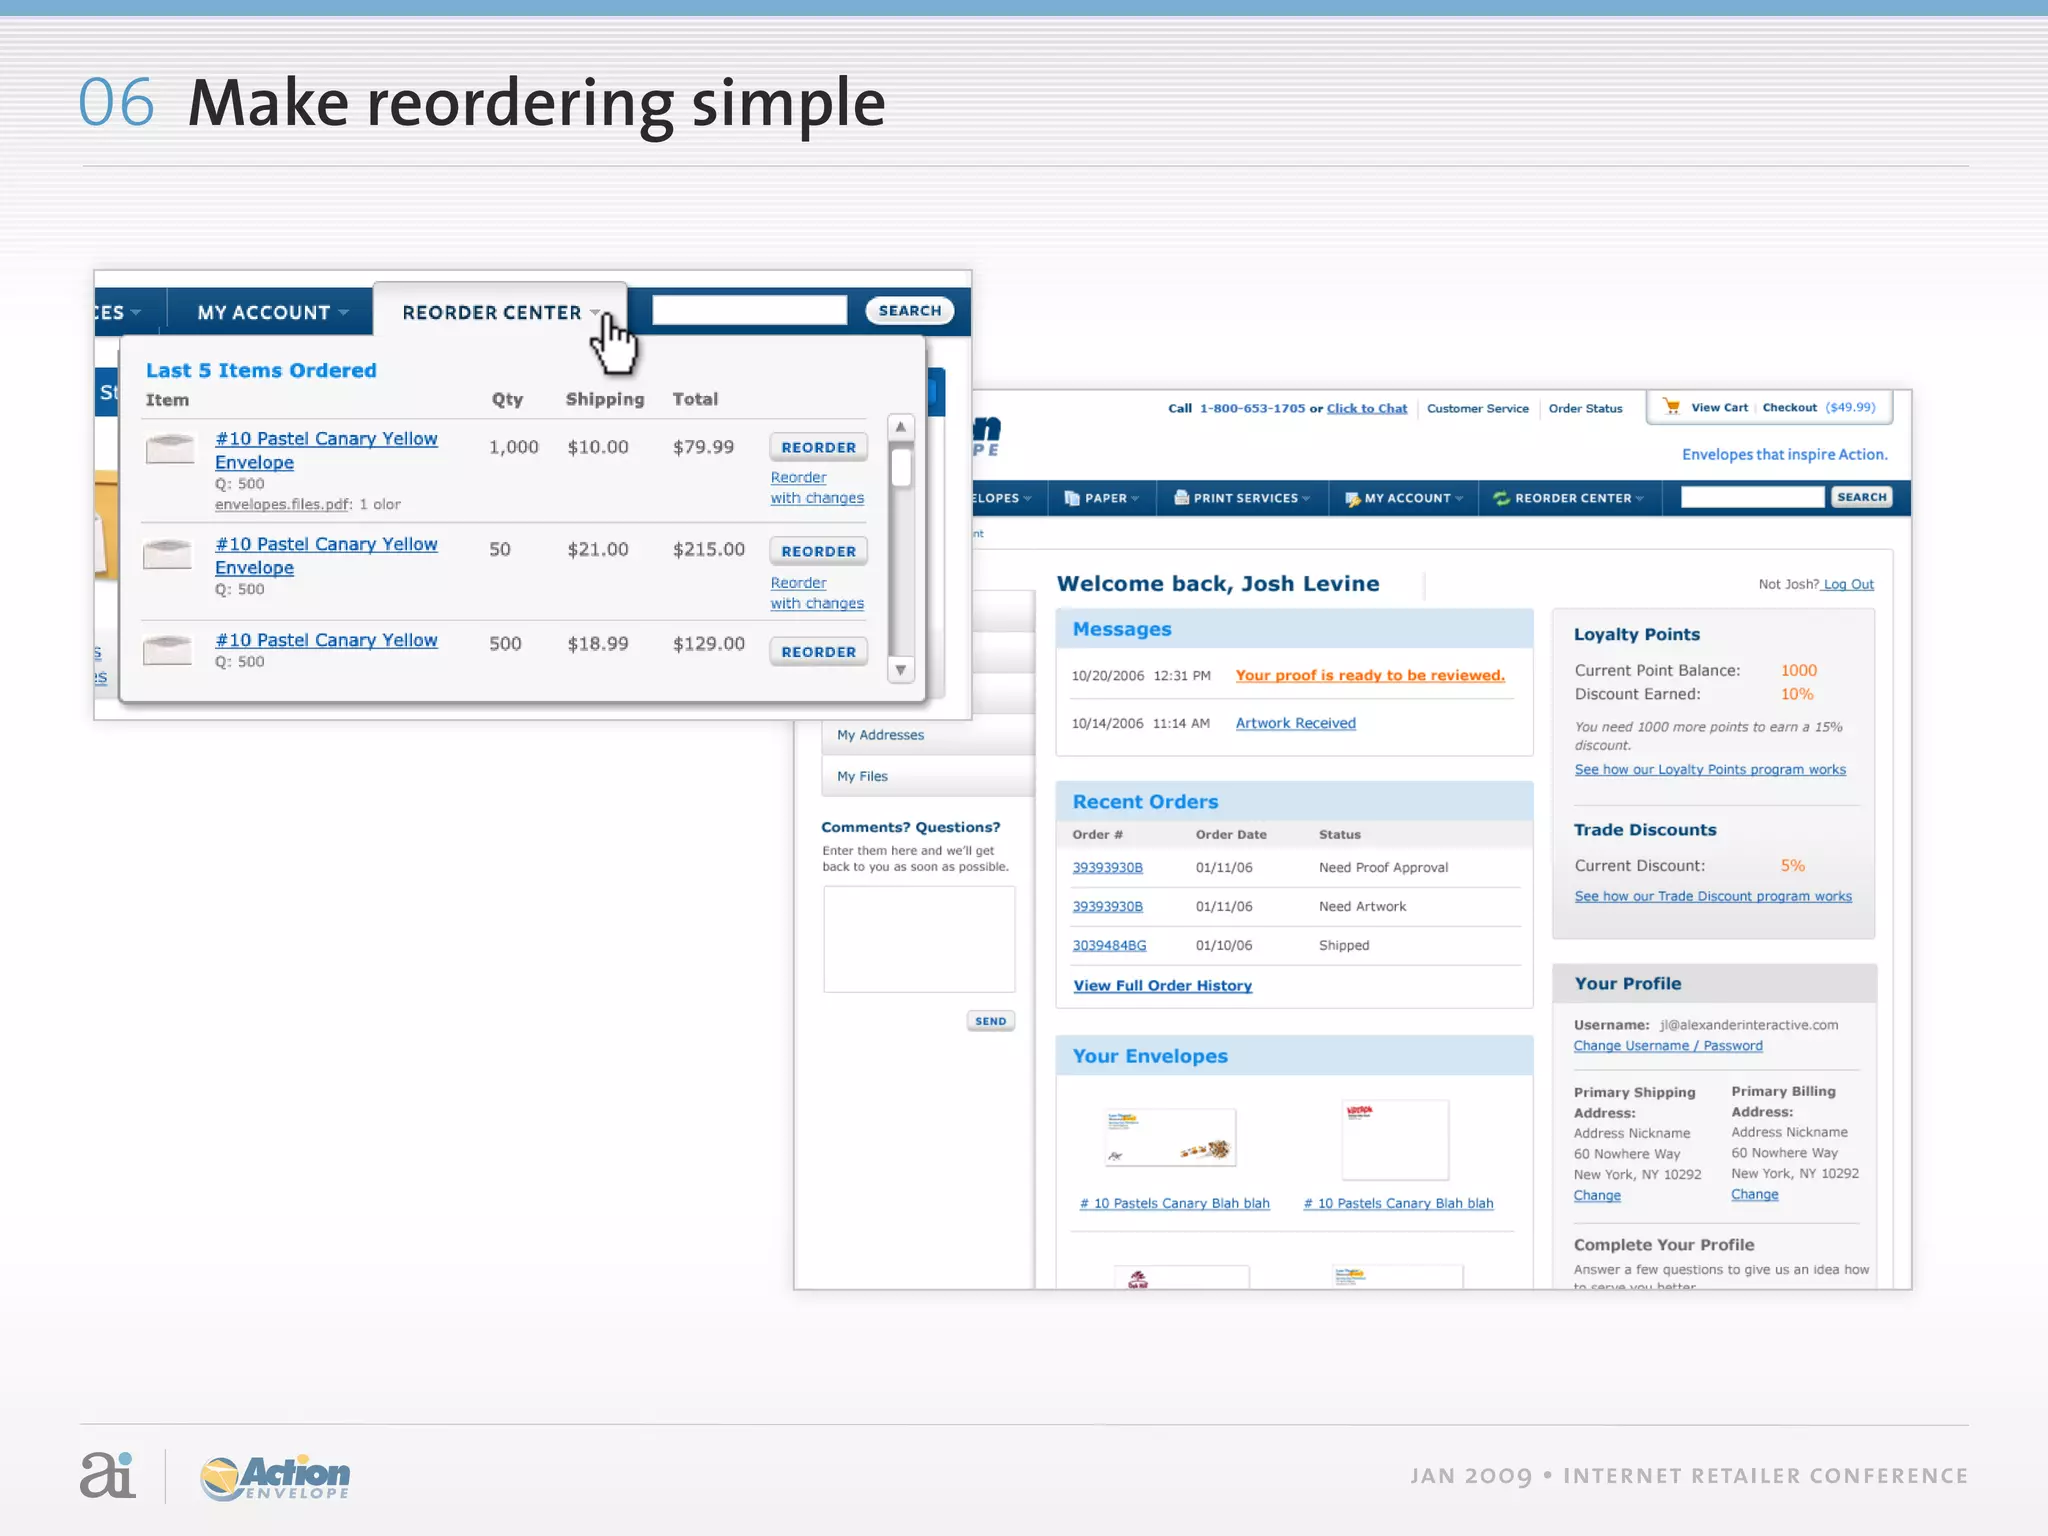This screenshot has height=1536, width=2048.
Task: Click Reorder button for the $129.00 order
Action: [x=818, y=652]
